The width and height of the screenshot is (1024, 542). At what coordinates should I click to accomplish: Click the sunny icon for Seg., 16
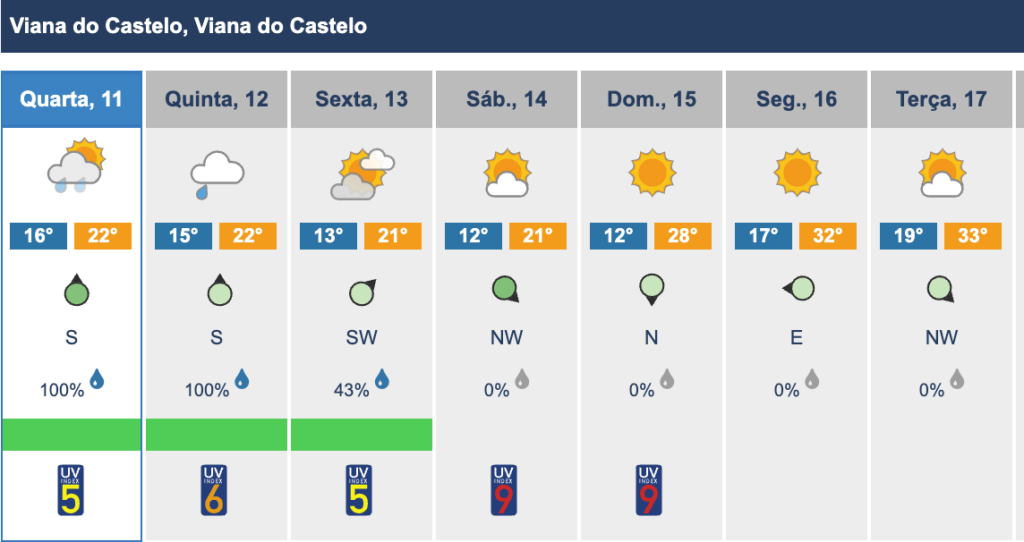click(797, 172)
